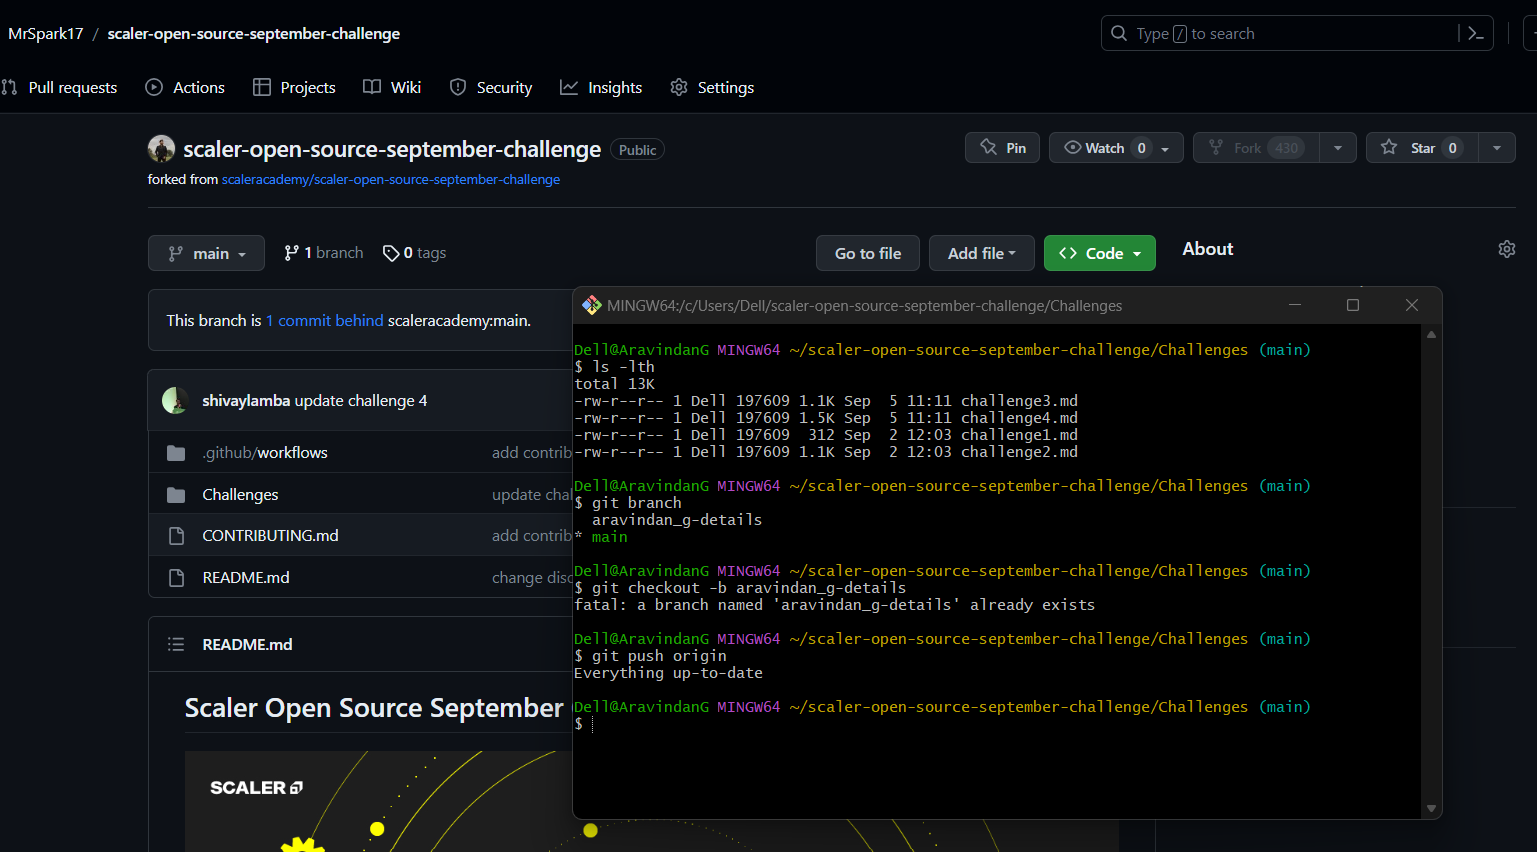
Task: Click shivaylamba's avatar in the commit row
Action: [175, 400]
